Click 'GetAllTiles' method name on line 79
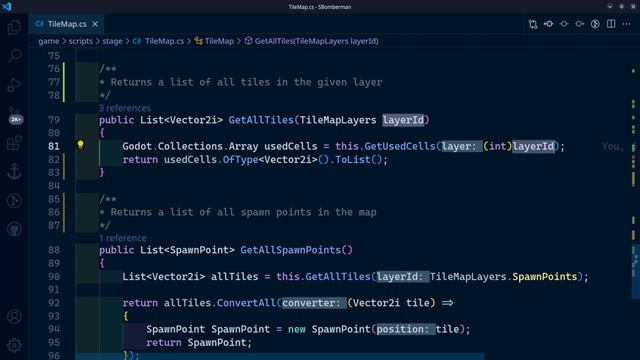This screenshot has width=640, height=360. click(x=261, y=120)
